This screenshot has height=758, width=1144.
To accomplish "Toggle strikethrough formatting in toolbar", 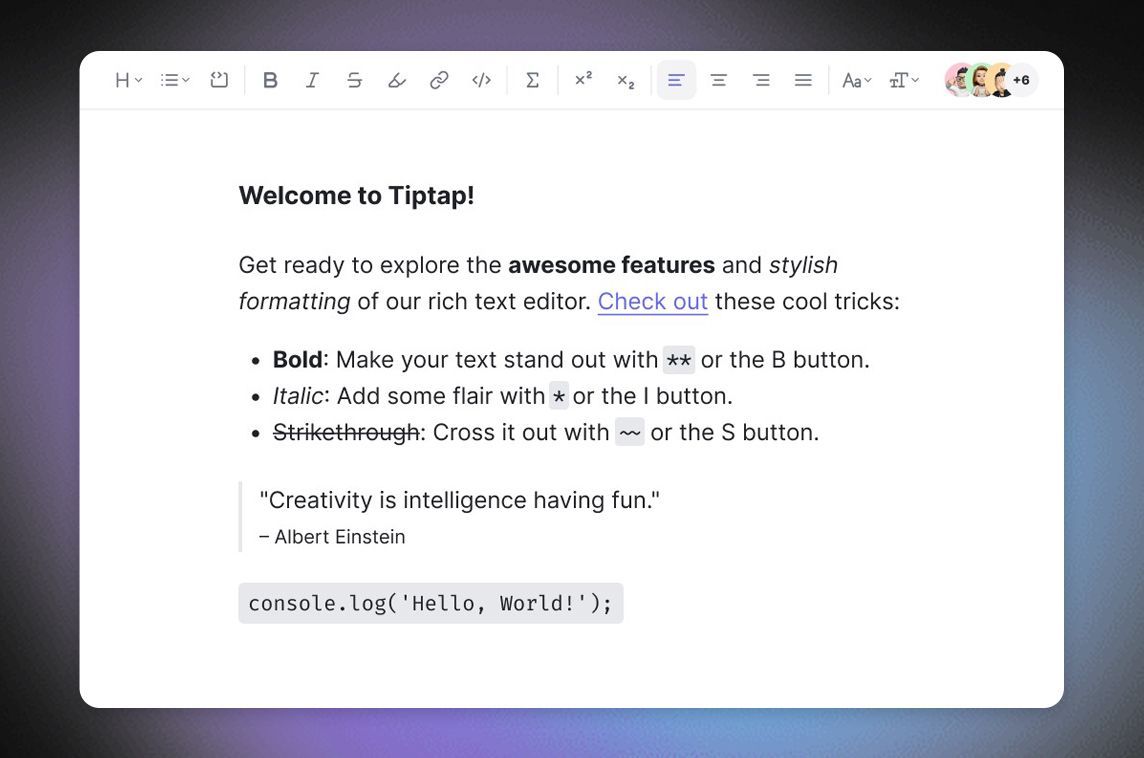I will [x=354, y=80].
